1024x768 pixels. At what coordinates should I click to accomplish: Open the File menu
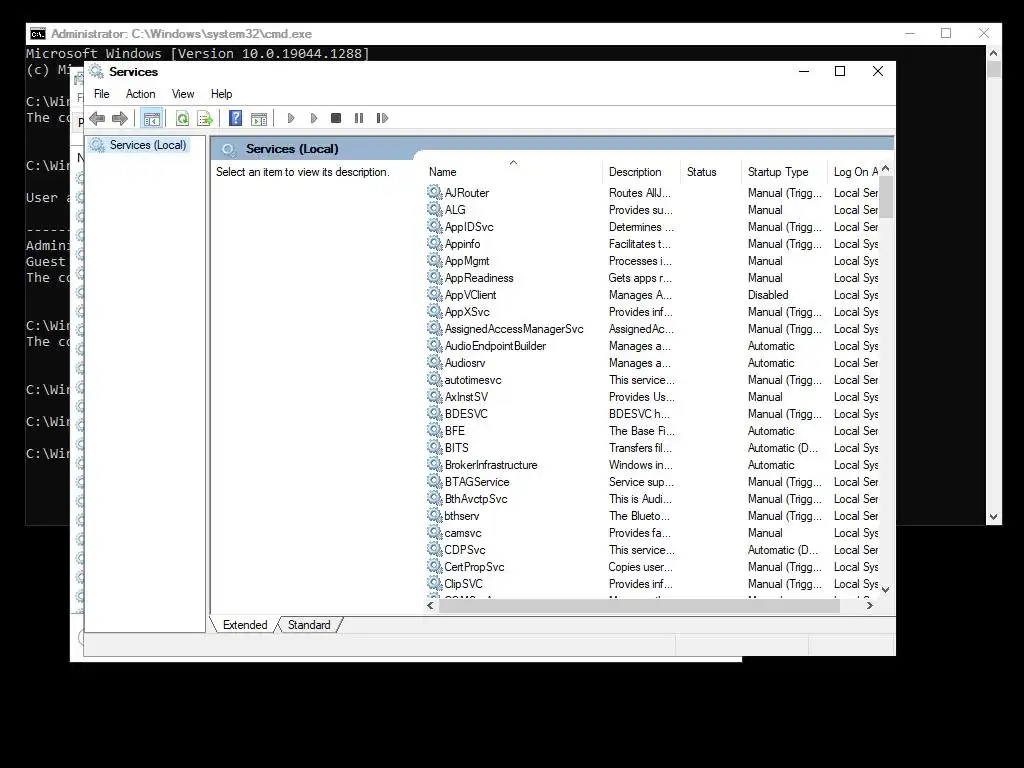[102, 94]
